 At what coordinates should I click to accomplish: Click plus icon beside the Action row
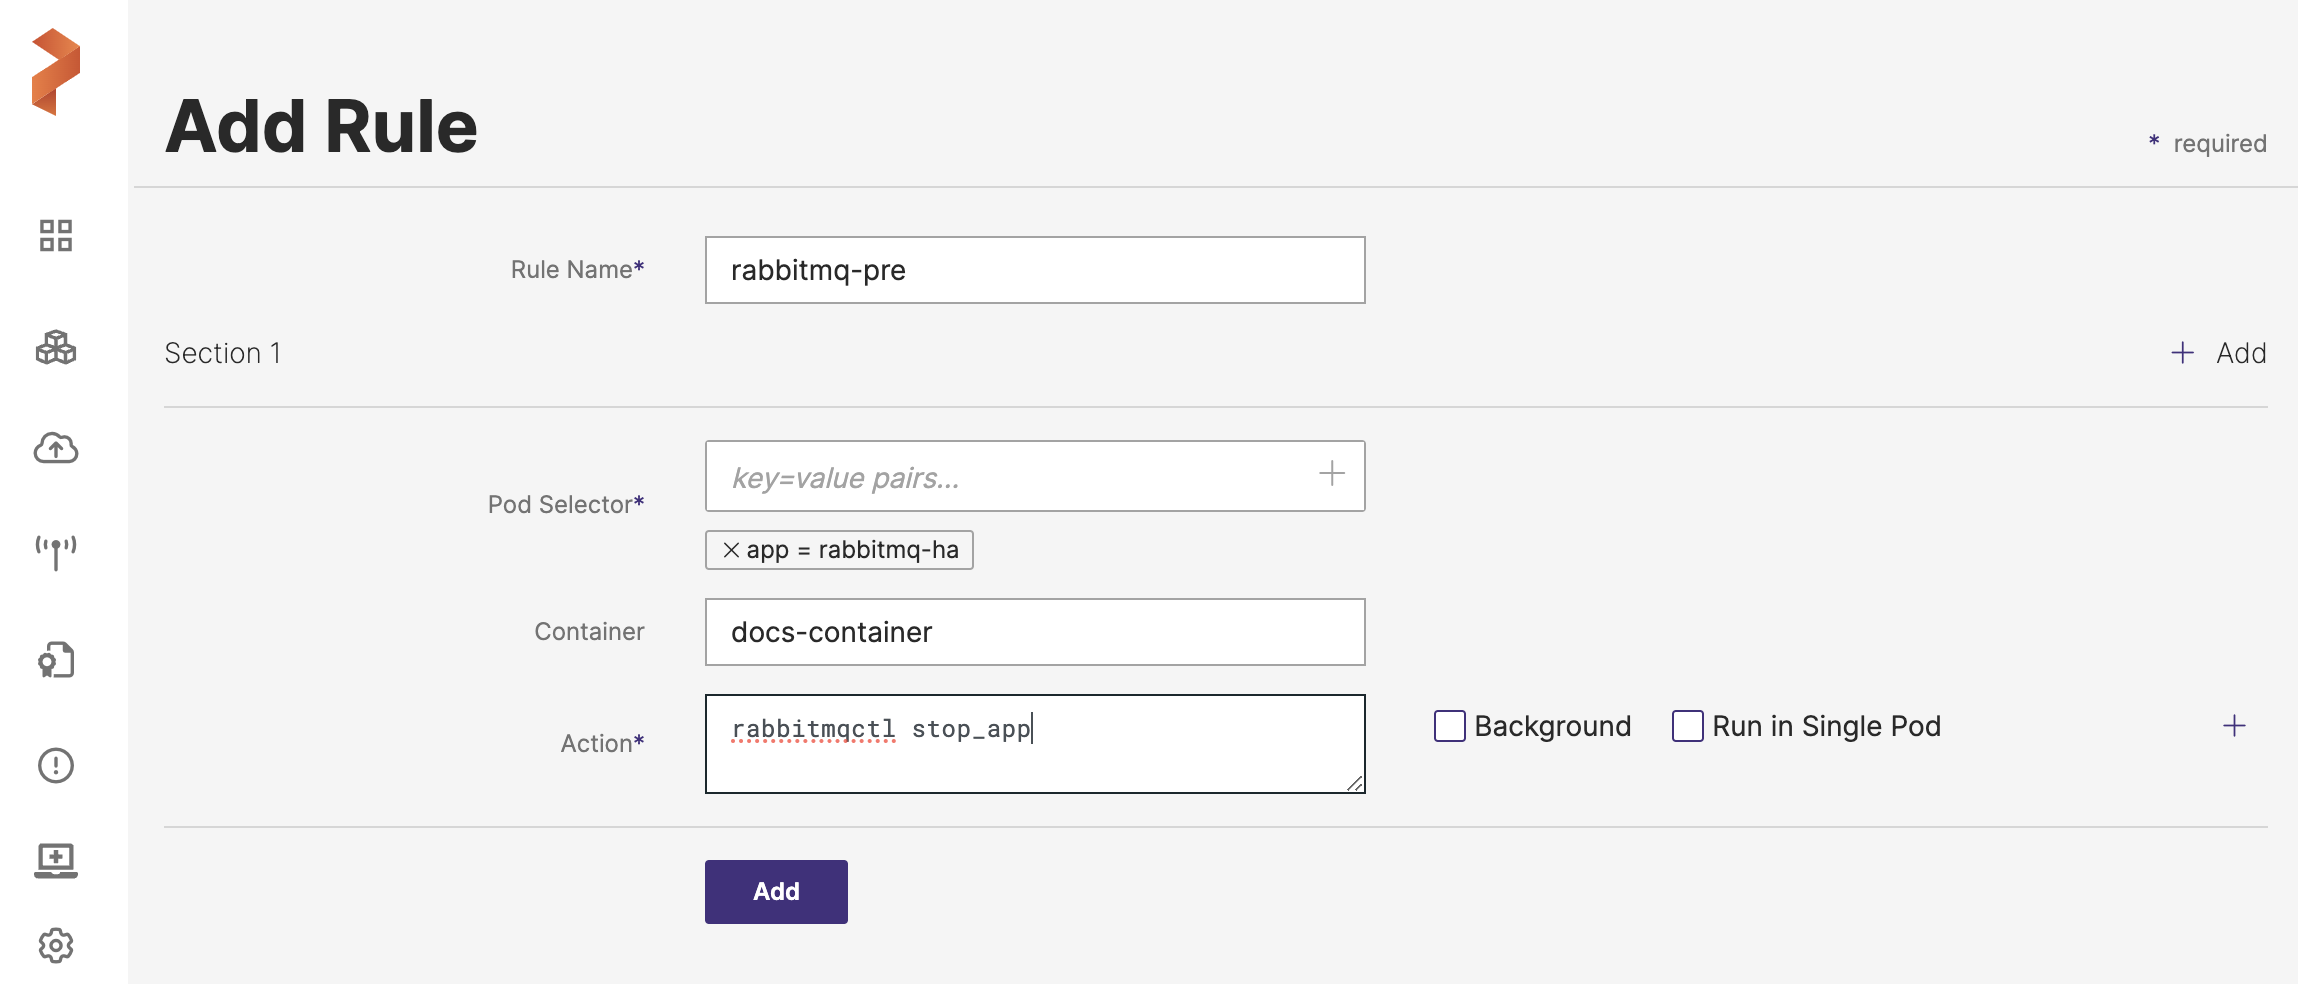point(2234,726)
